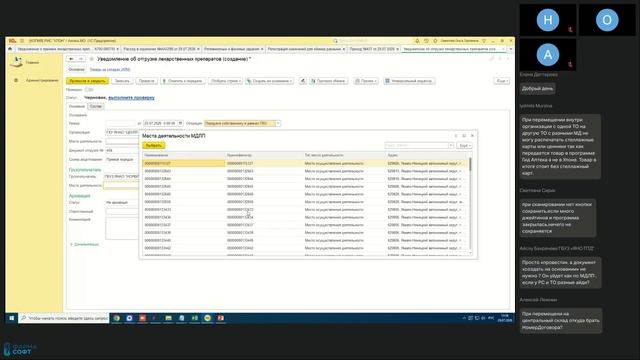
Task: Open the Печать dropdown
Action: click(366, 81)
